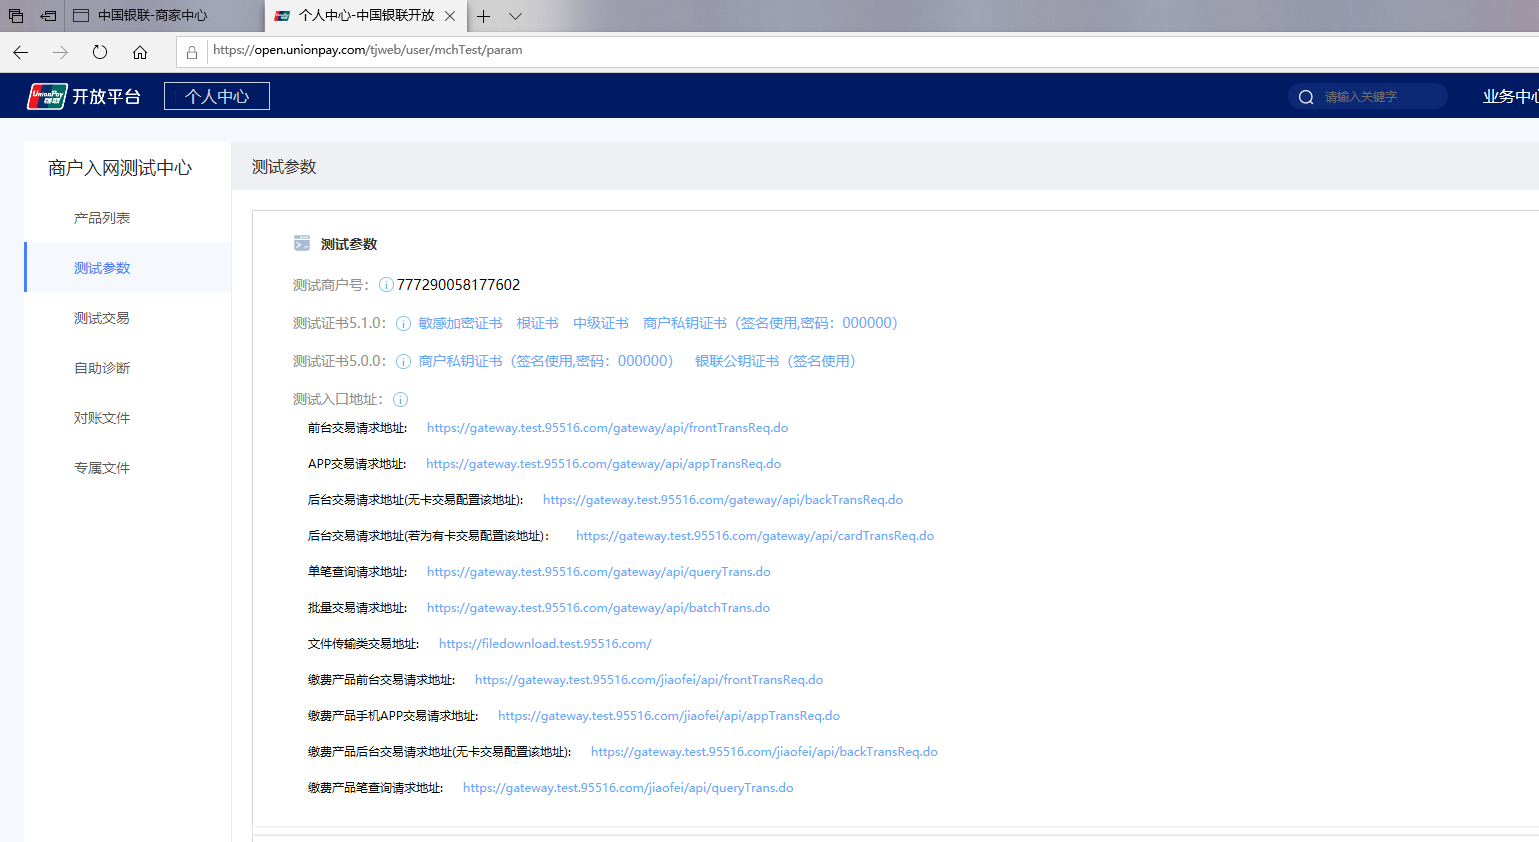Click the 测试参数 section terminal icon

302,243
